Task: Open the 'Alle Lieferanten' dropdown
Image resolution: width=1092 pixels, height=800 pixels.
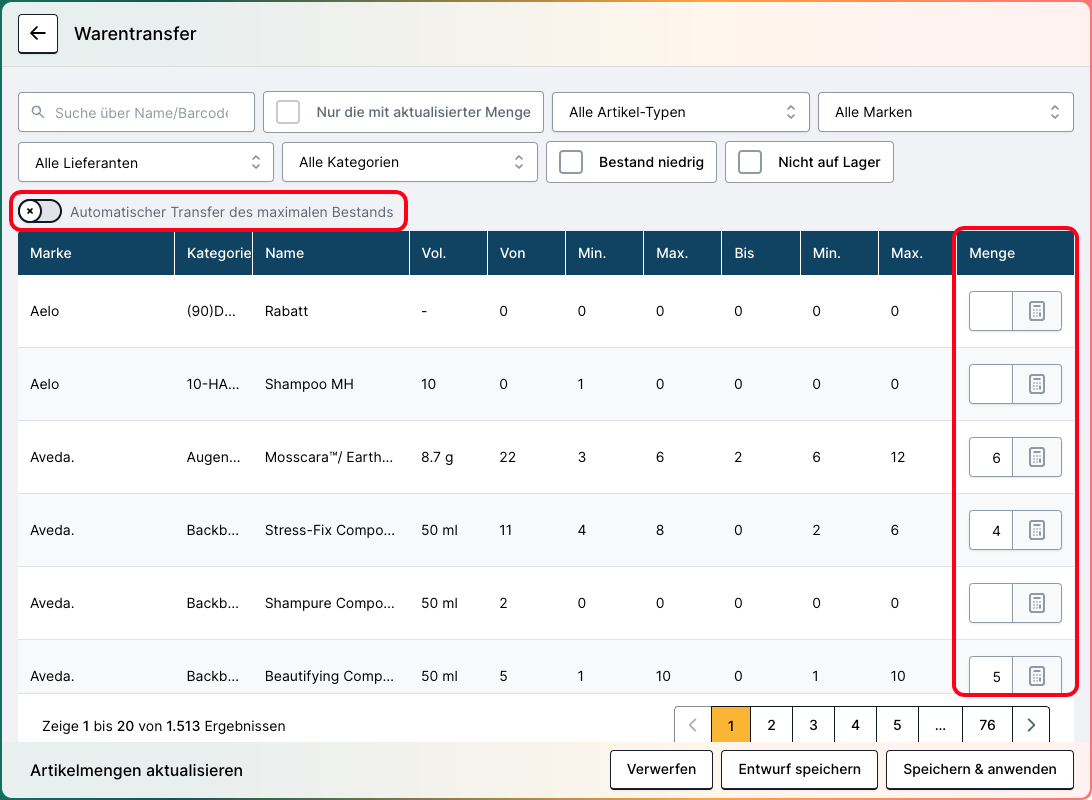Action: click(x=146, y=162)
